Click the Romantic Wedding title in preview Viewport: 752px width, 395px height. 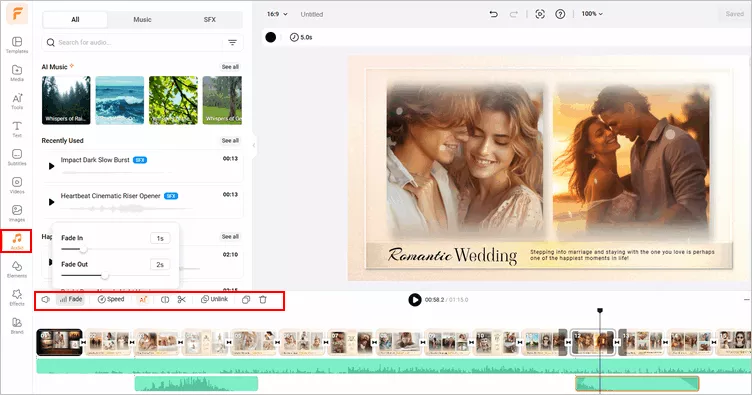453,256
